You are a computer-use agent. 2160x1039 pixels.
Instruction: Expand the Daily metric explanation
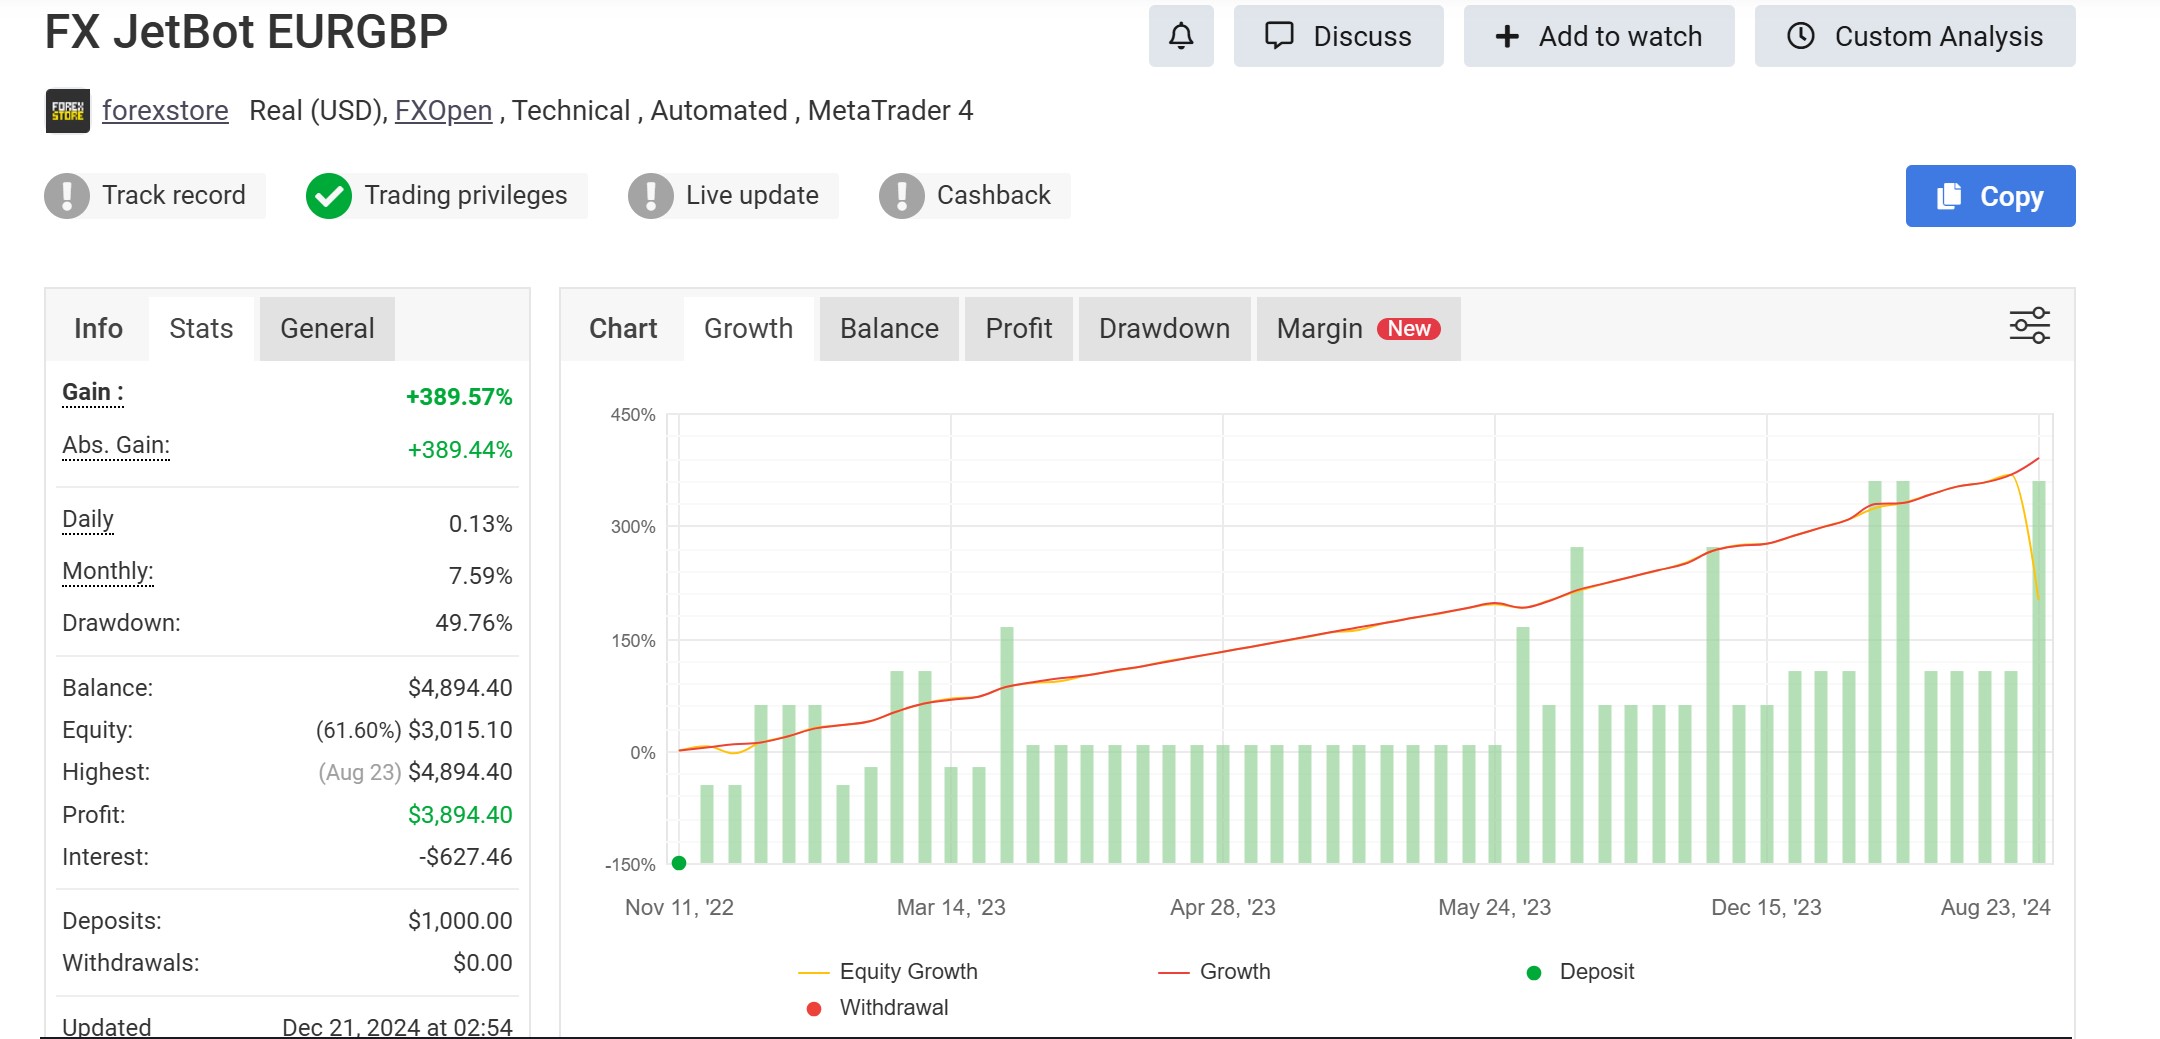tap(88, 518)
